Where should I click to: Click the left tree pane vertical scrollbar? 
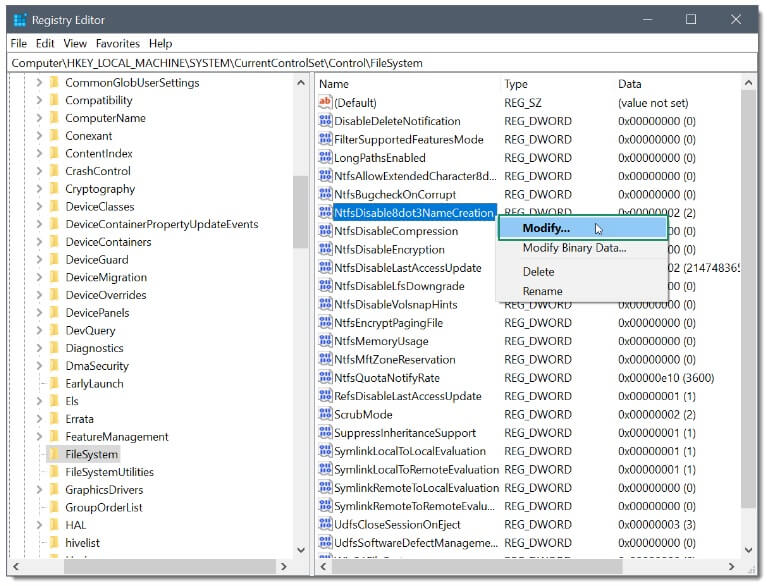[x=301, y=210]
